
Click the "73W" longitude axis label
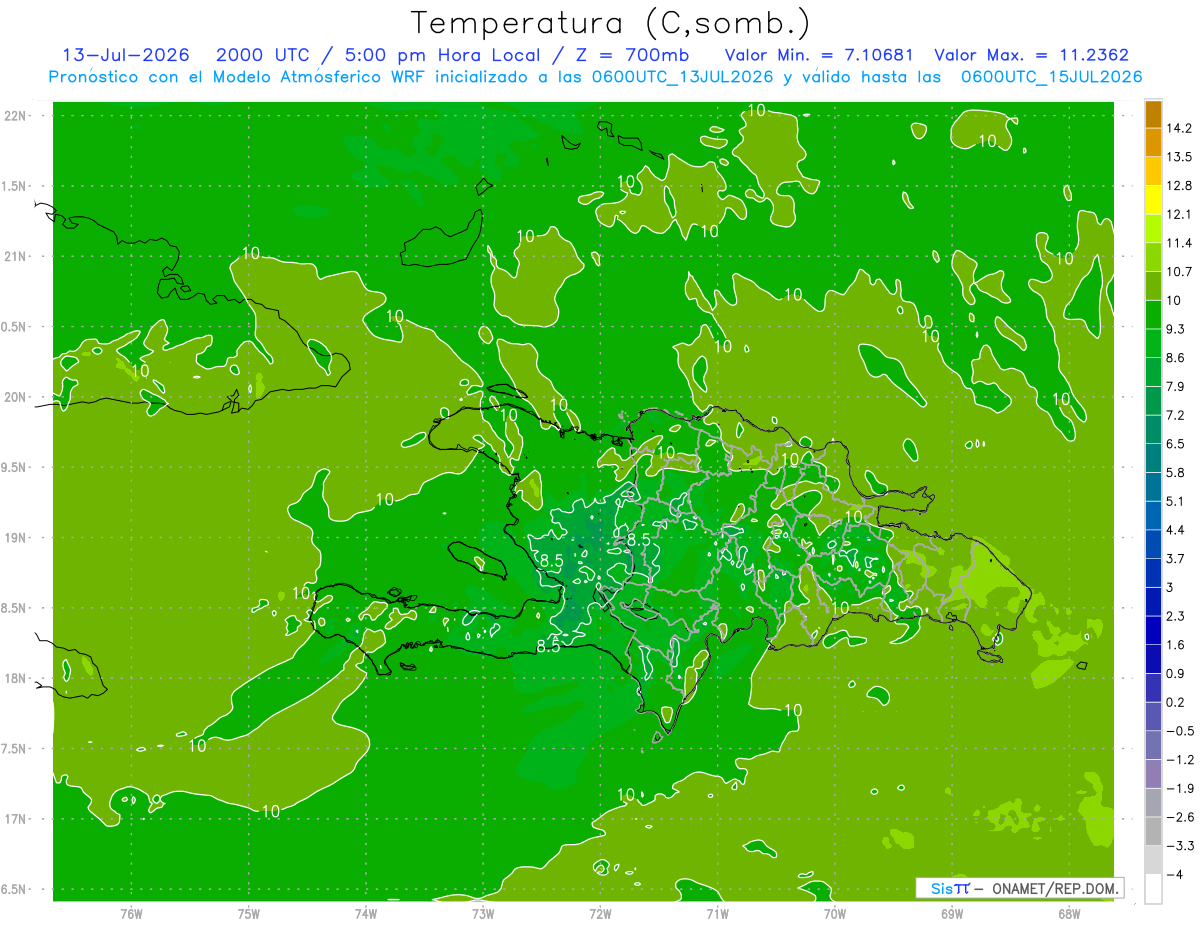coord(483,914)
